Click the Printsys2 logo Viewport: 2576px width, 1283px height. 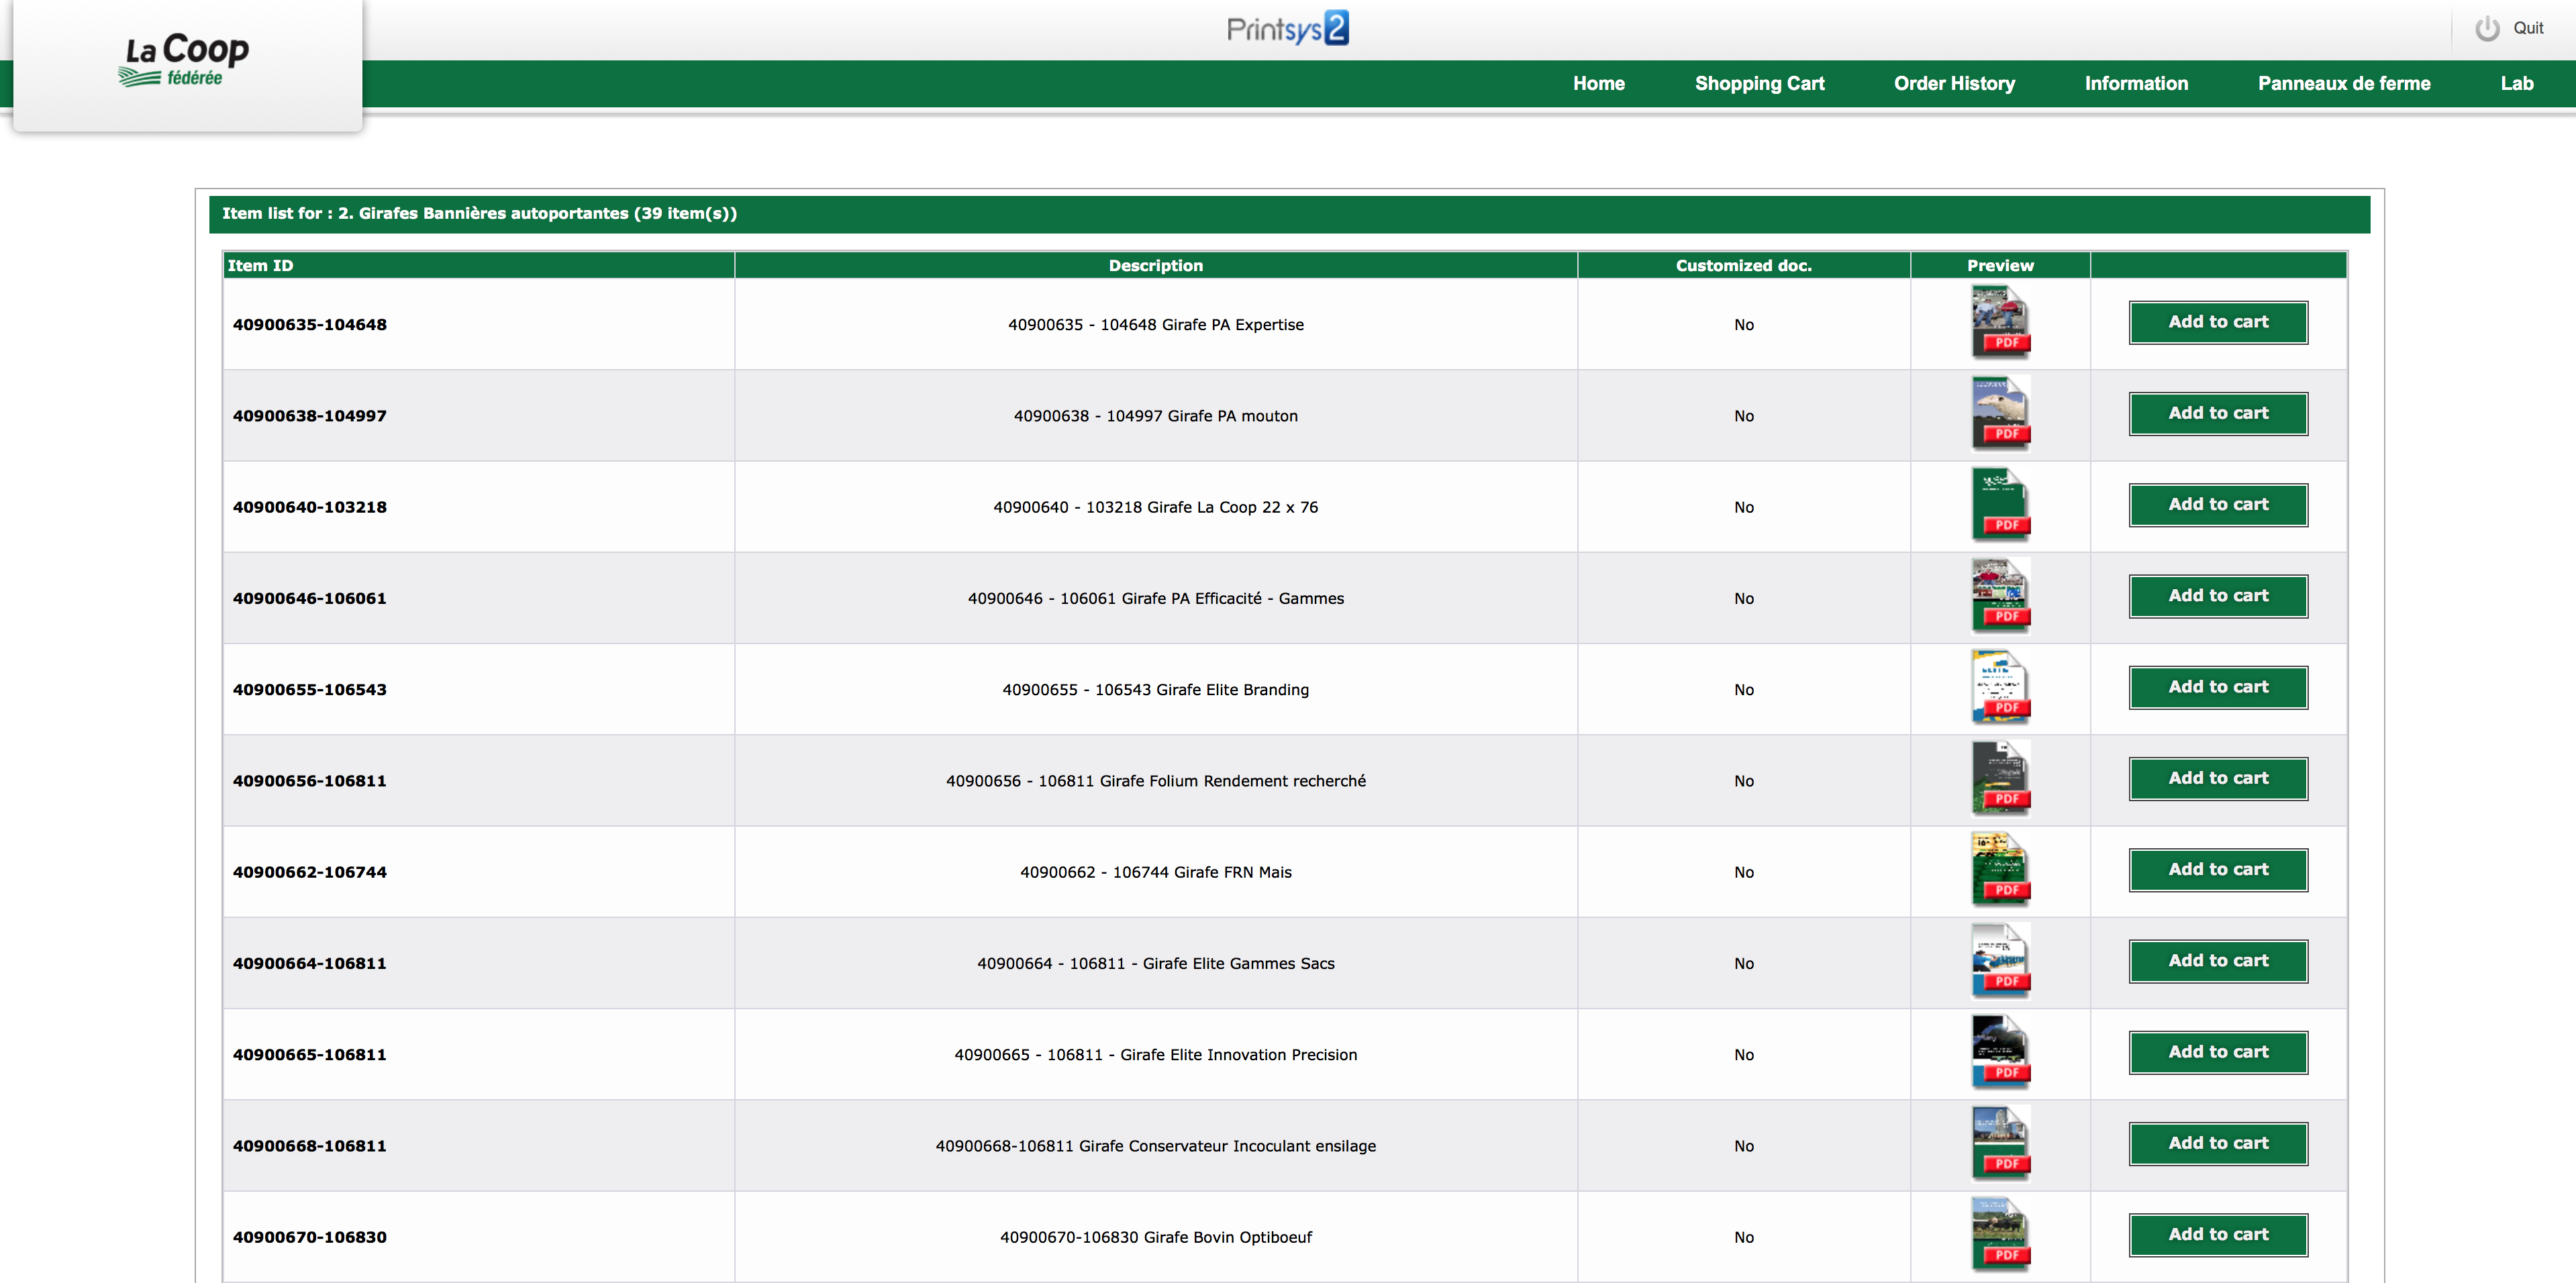[x=1287, y=28]
